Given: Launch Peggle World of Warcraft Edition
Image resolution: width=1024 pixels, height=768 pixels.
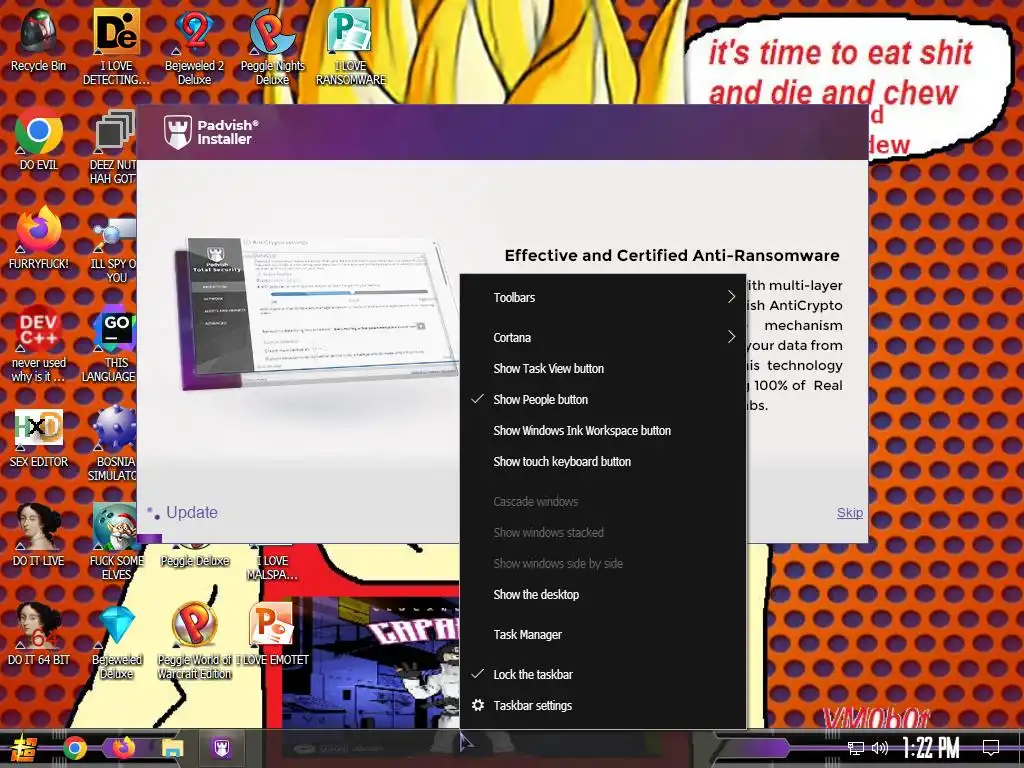Looking at the screenshot, I should click(x=194, y=640).
